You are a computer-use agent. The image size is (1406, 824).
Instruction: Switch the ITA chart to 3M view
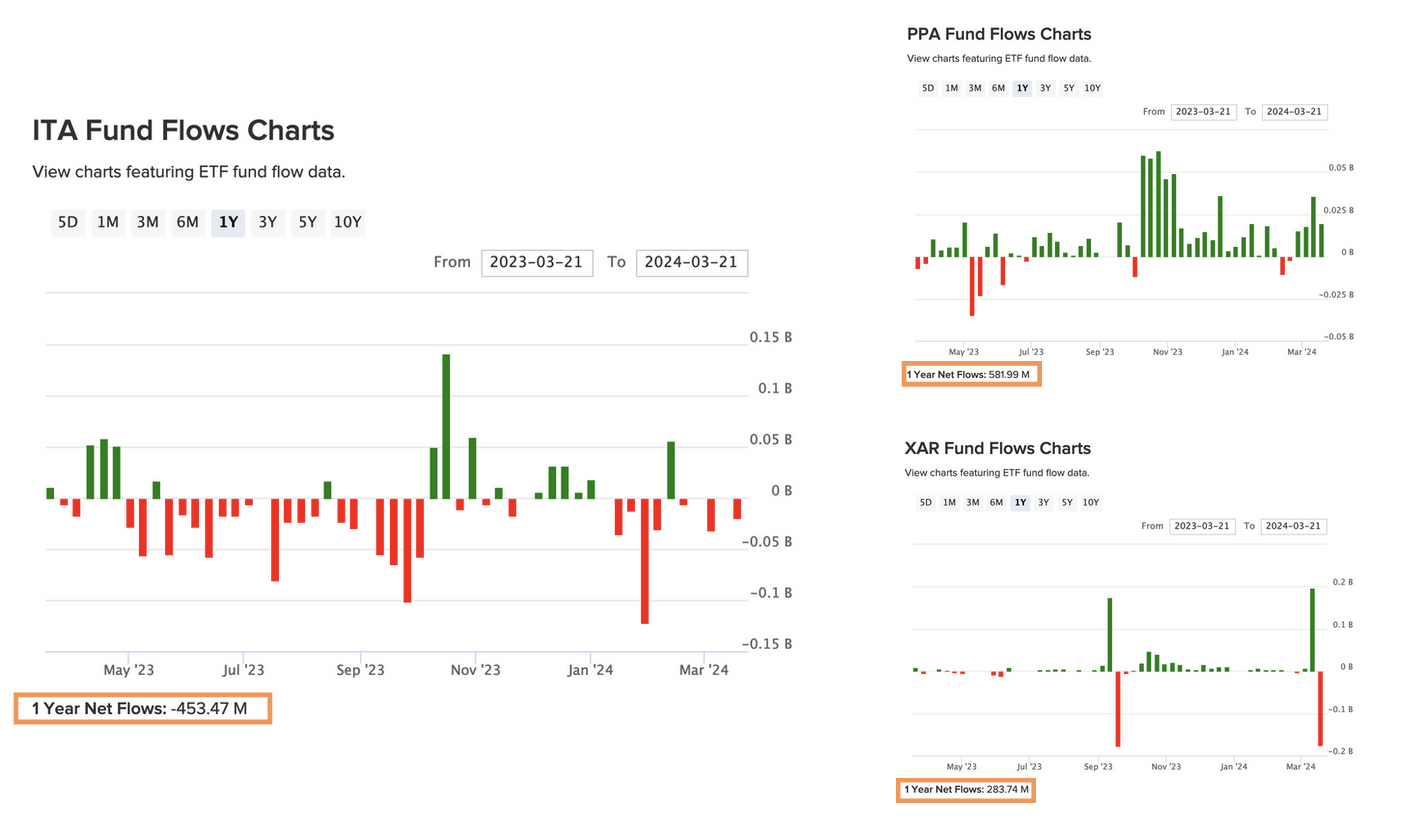(x=147, y=222)
